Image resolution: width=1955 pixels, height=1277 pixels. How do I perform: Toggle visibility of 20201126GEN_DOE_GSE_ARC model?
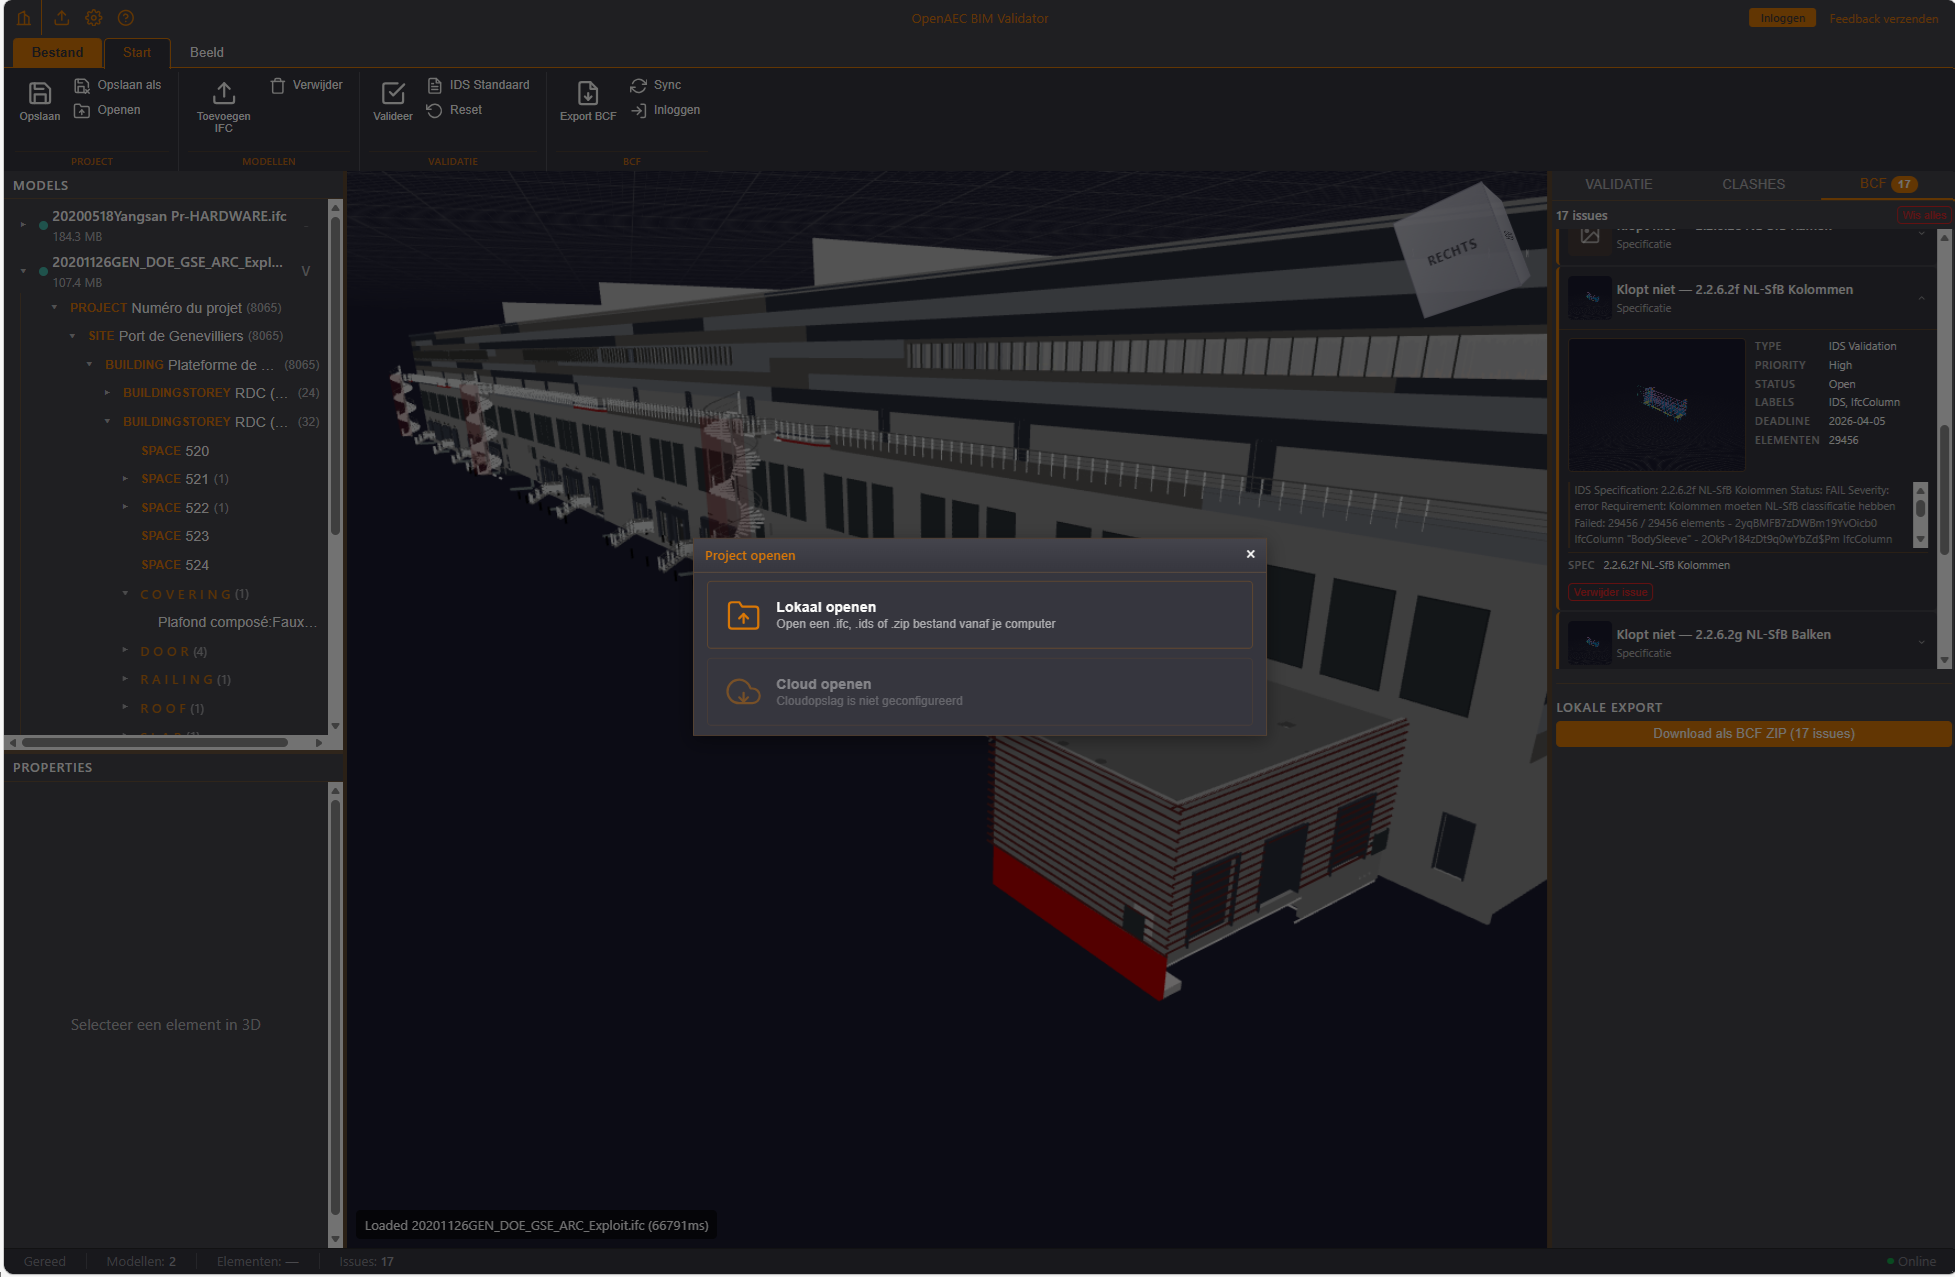tap(43, 270)
